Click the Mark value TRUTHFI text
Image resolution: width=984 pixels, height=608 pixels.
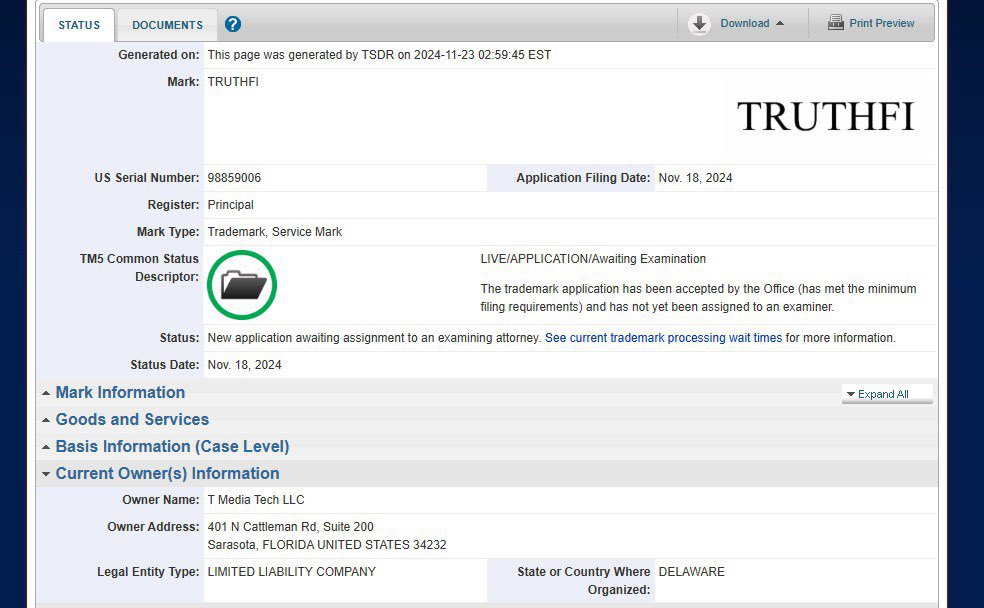233,82
